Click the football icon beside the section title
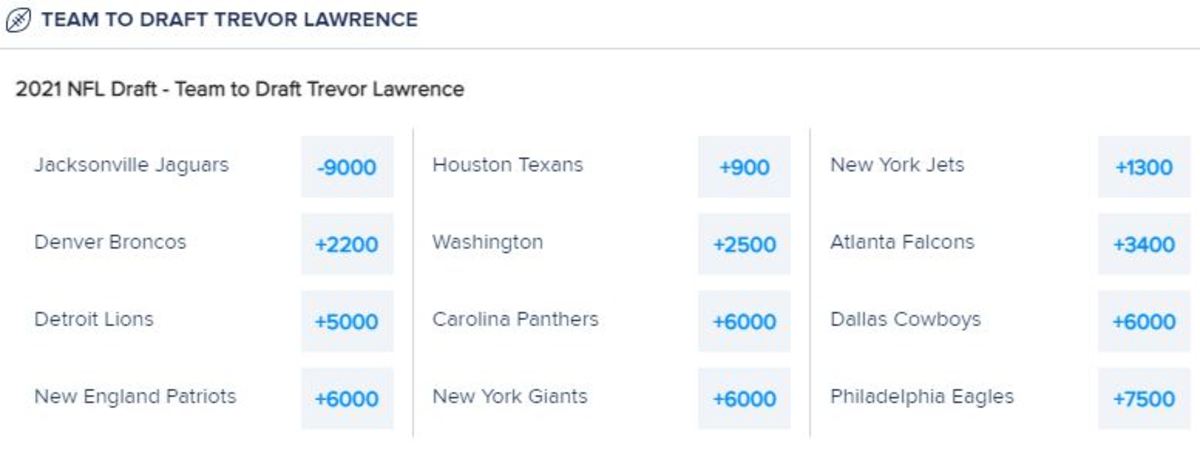Screen dimensions: 1200x454 tap(20, 20)
